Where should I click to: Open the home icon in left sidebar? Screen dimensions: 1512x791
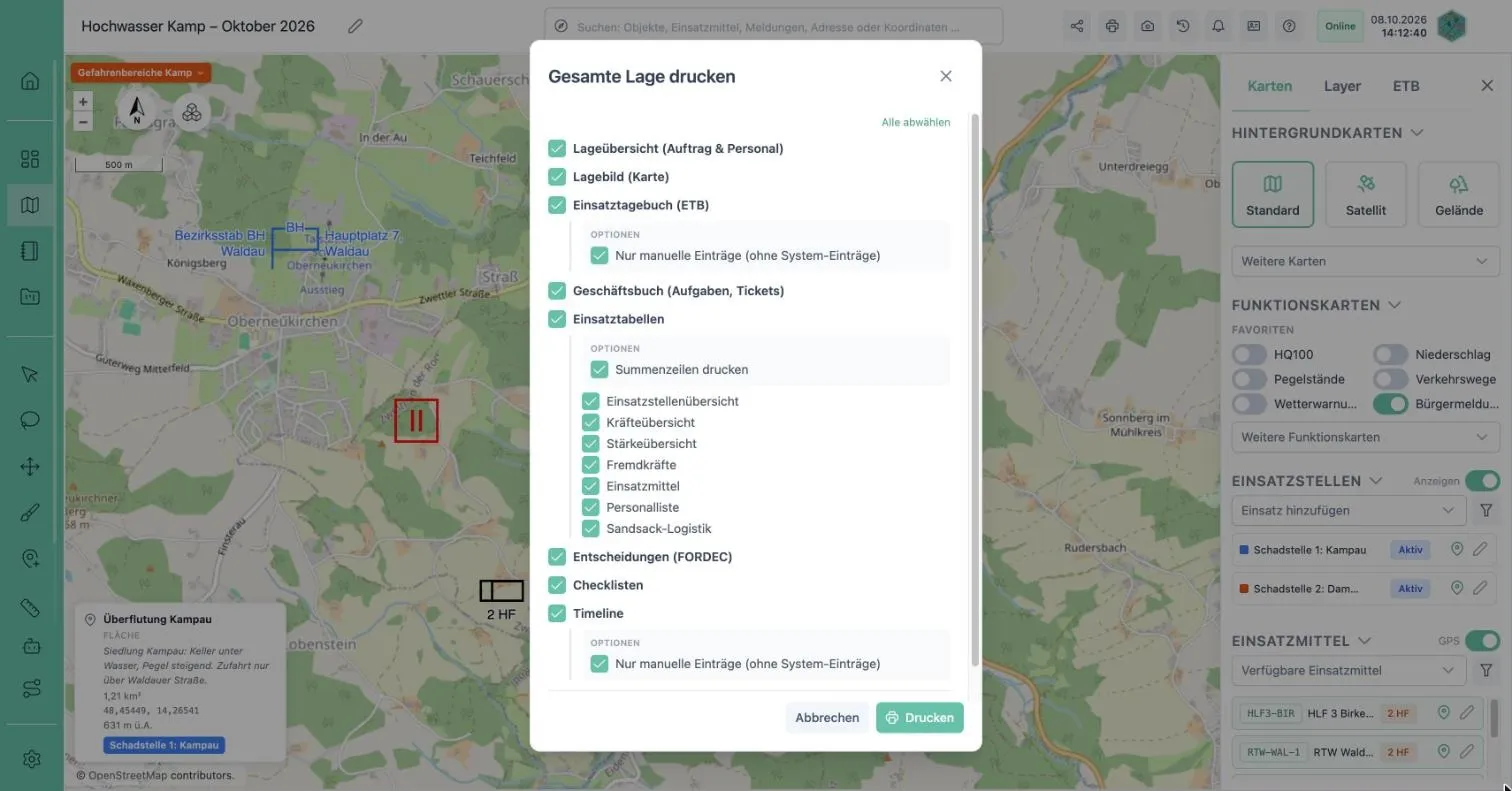point(30,81)
